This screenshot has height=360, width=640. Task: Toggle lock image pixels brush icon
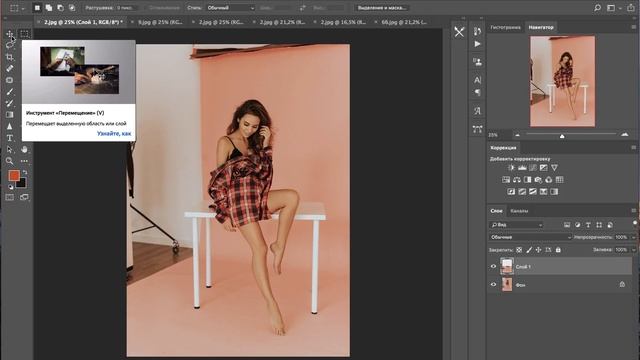[x=529, y=249]
